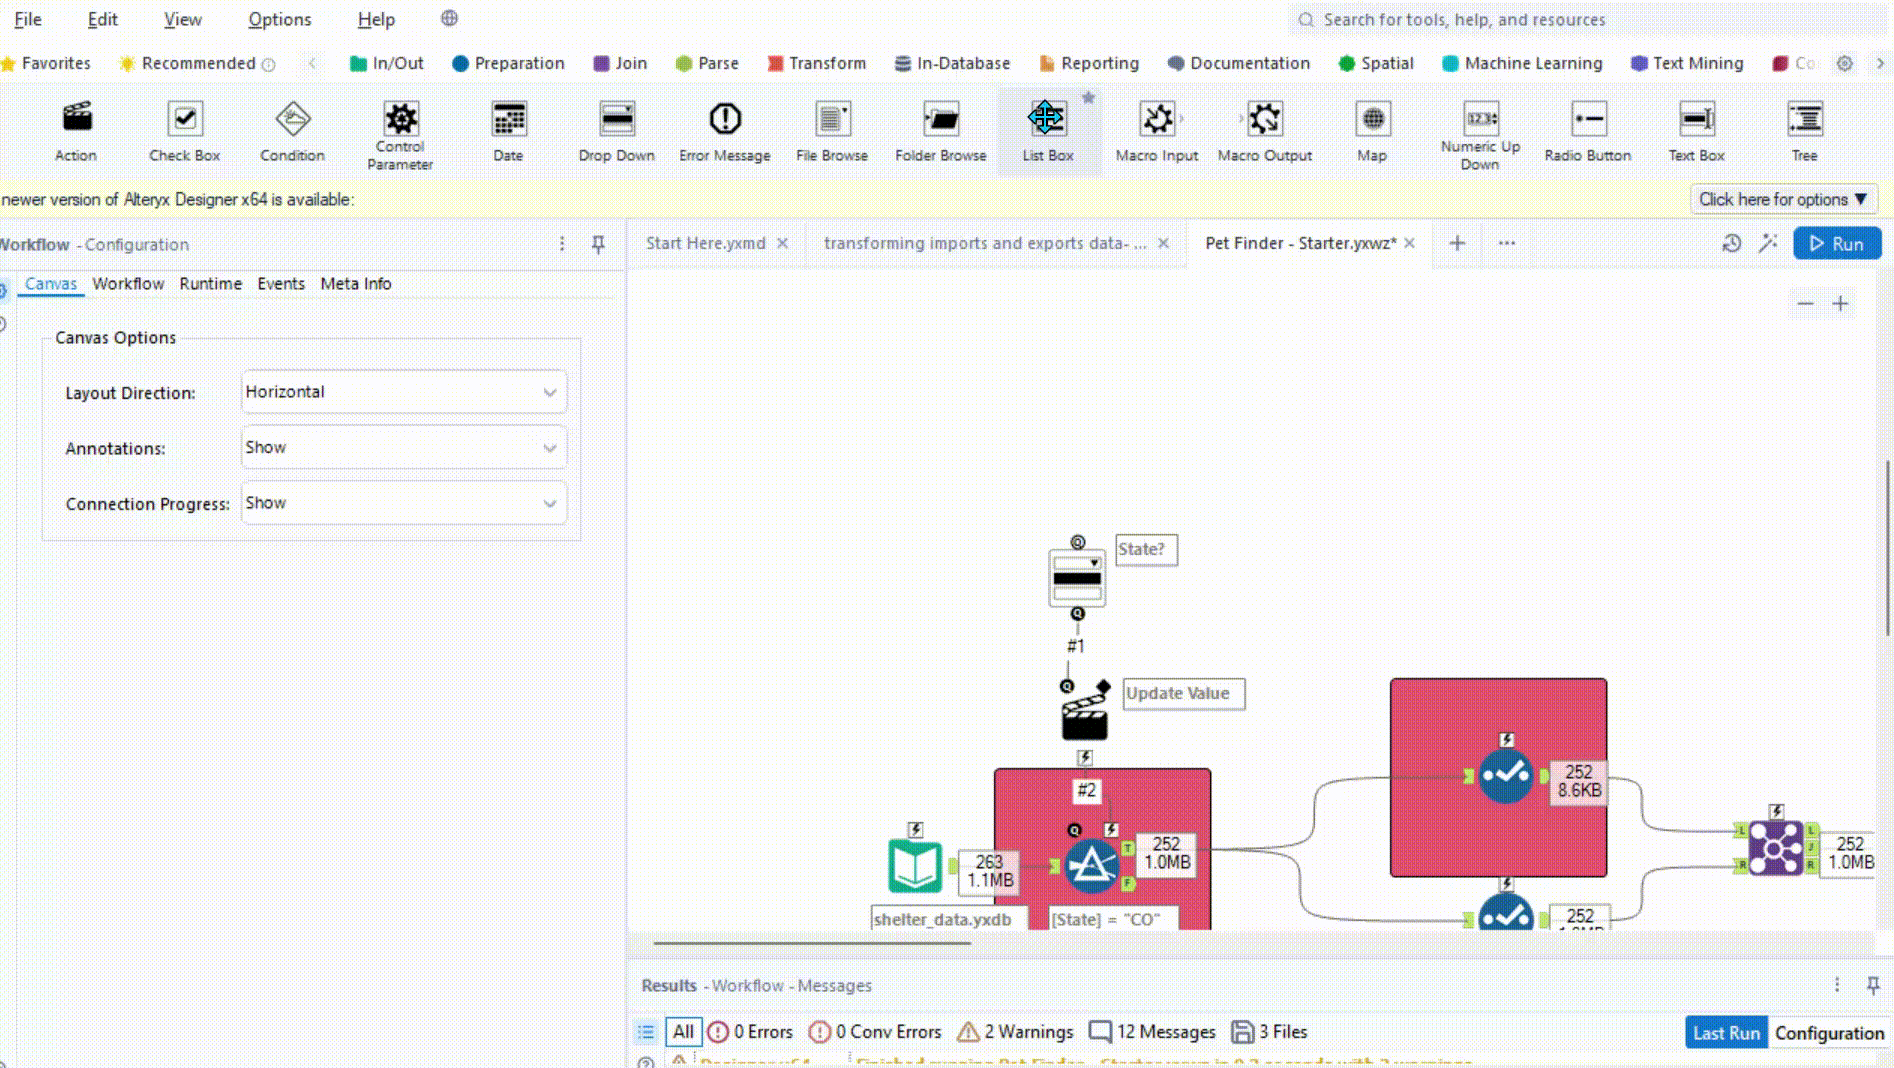Screen dimensions: 1894x1068
Task: Click the Action clapperboard node on canvas
Action: click(x=1084, y=713)
